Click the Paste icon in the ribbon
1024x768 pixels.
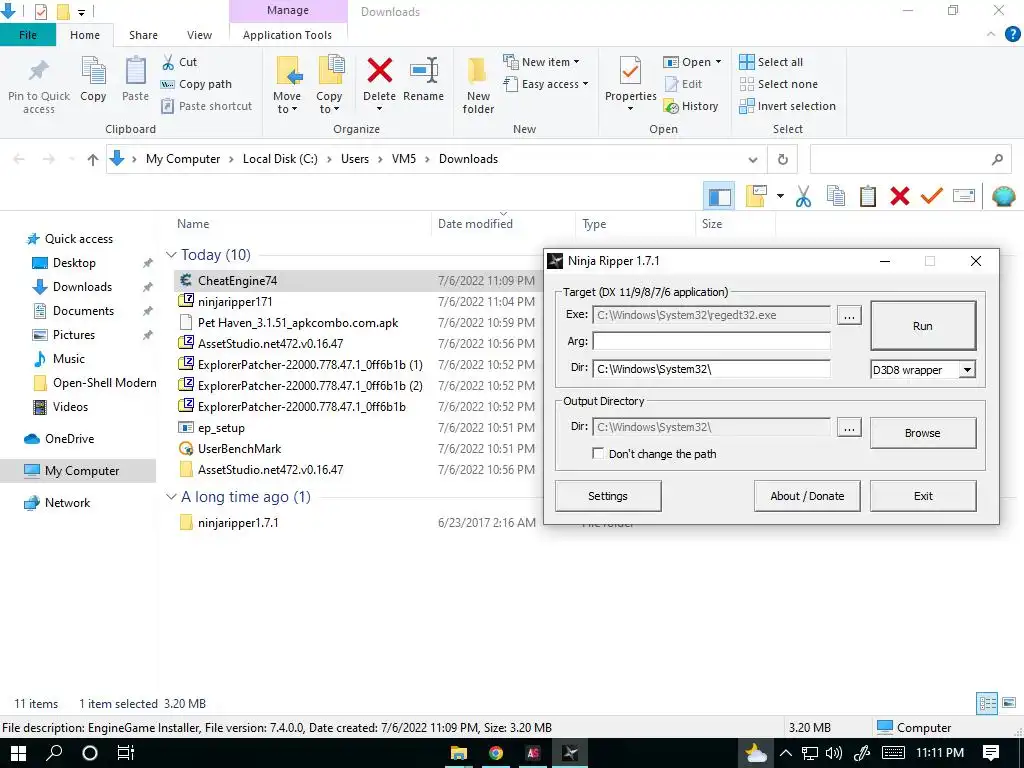[x=135, y=71]
